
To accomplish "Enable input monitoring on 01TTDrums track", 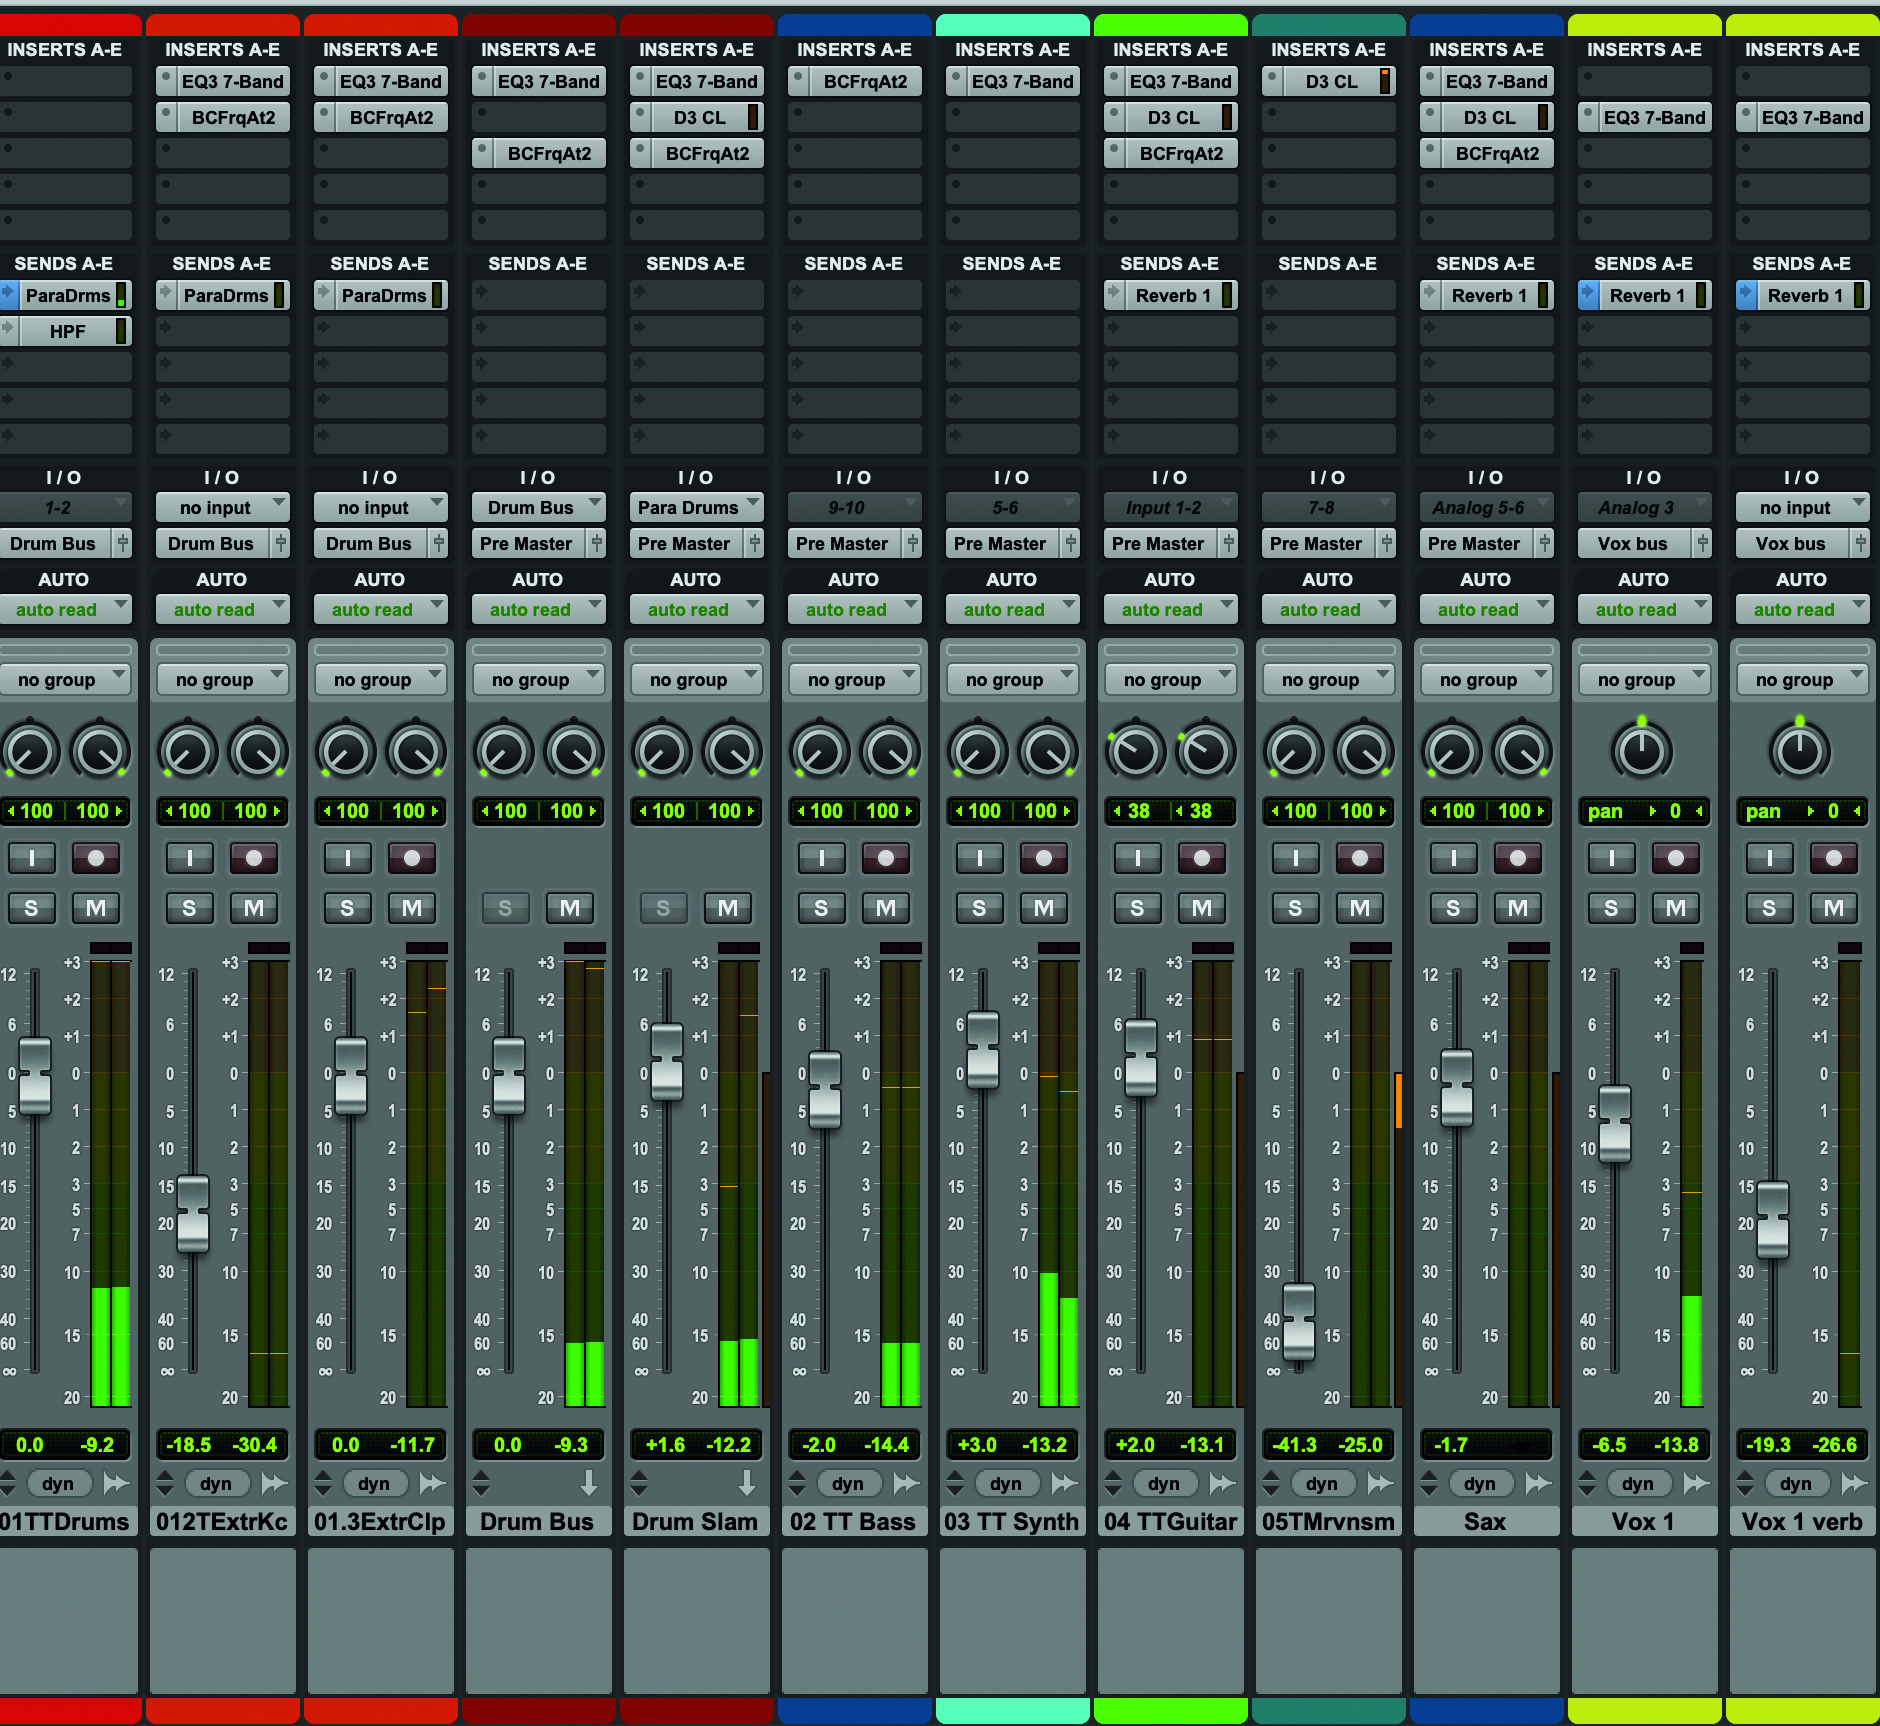I will coord(32,857).
